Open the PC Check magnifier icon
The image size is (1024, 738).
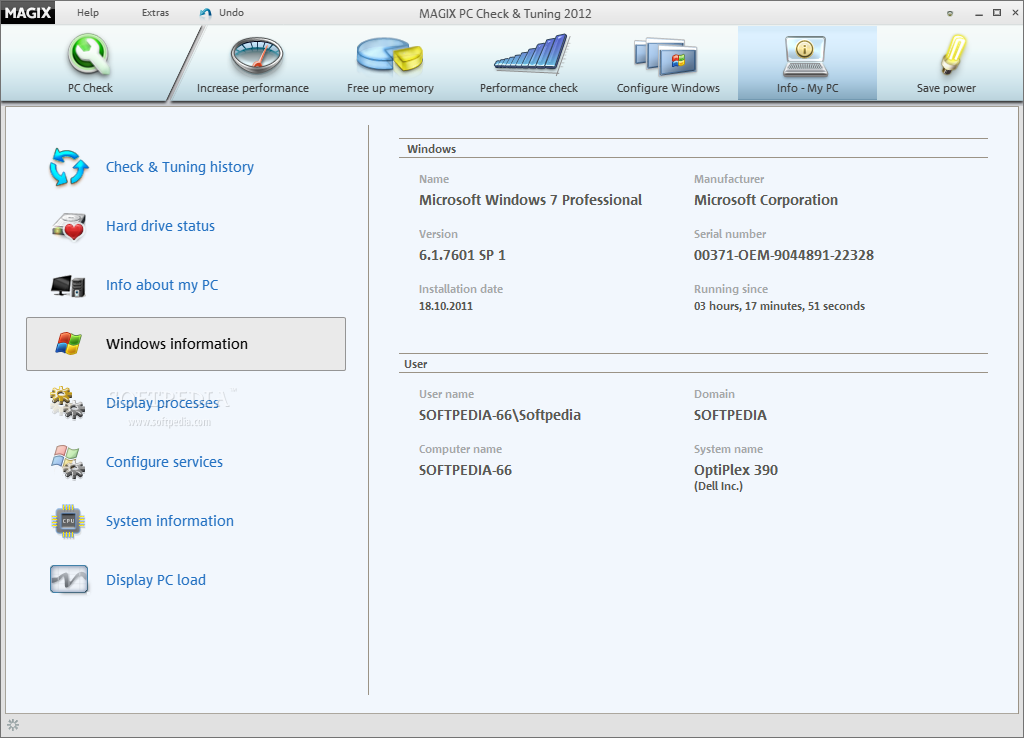tap(89, 56)
